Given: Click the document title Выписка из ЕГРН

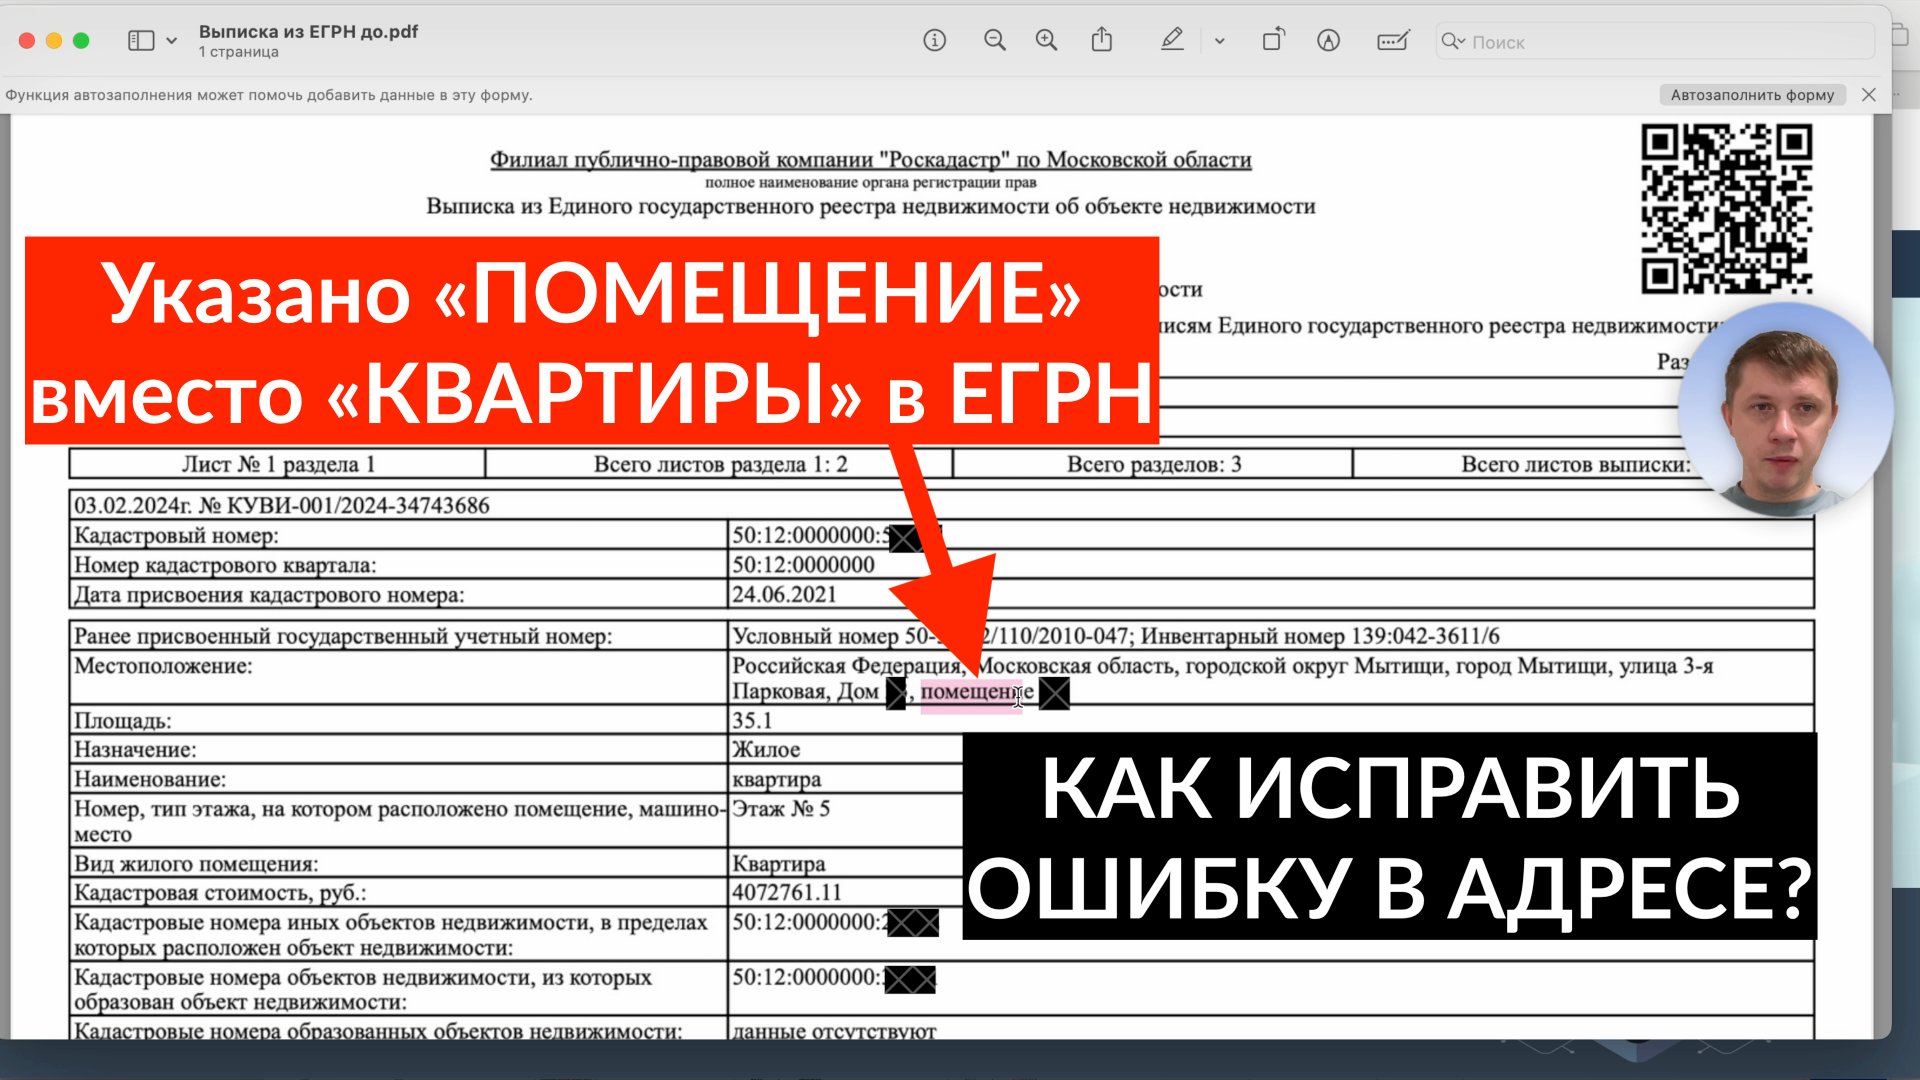Looking at the screenshot, I should pos(308,32).
